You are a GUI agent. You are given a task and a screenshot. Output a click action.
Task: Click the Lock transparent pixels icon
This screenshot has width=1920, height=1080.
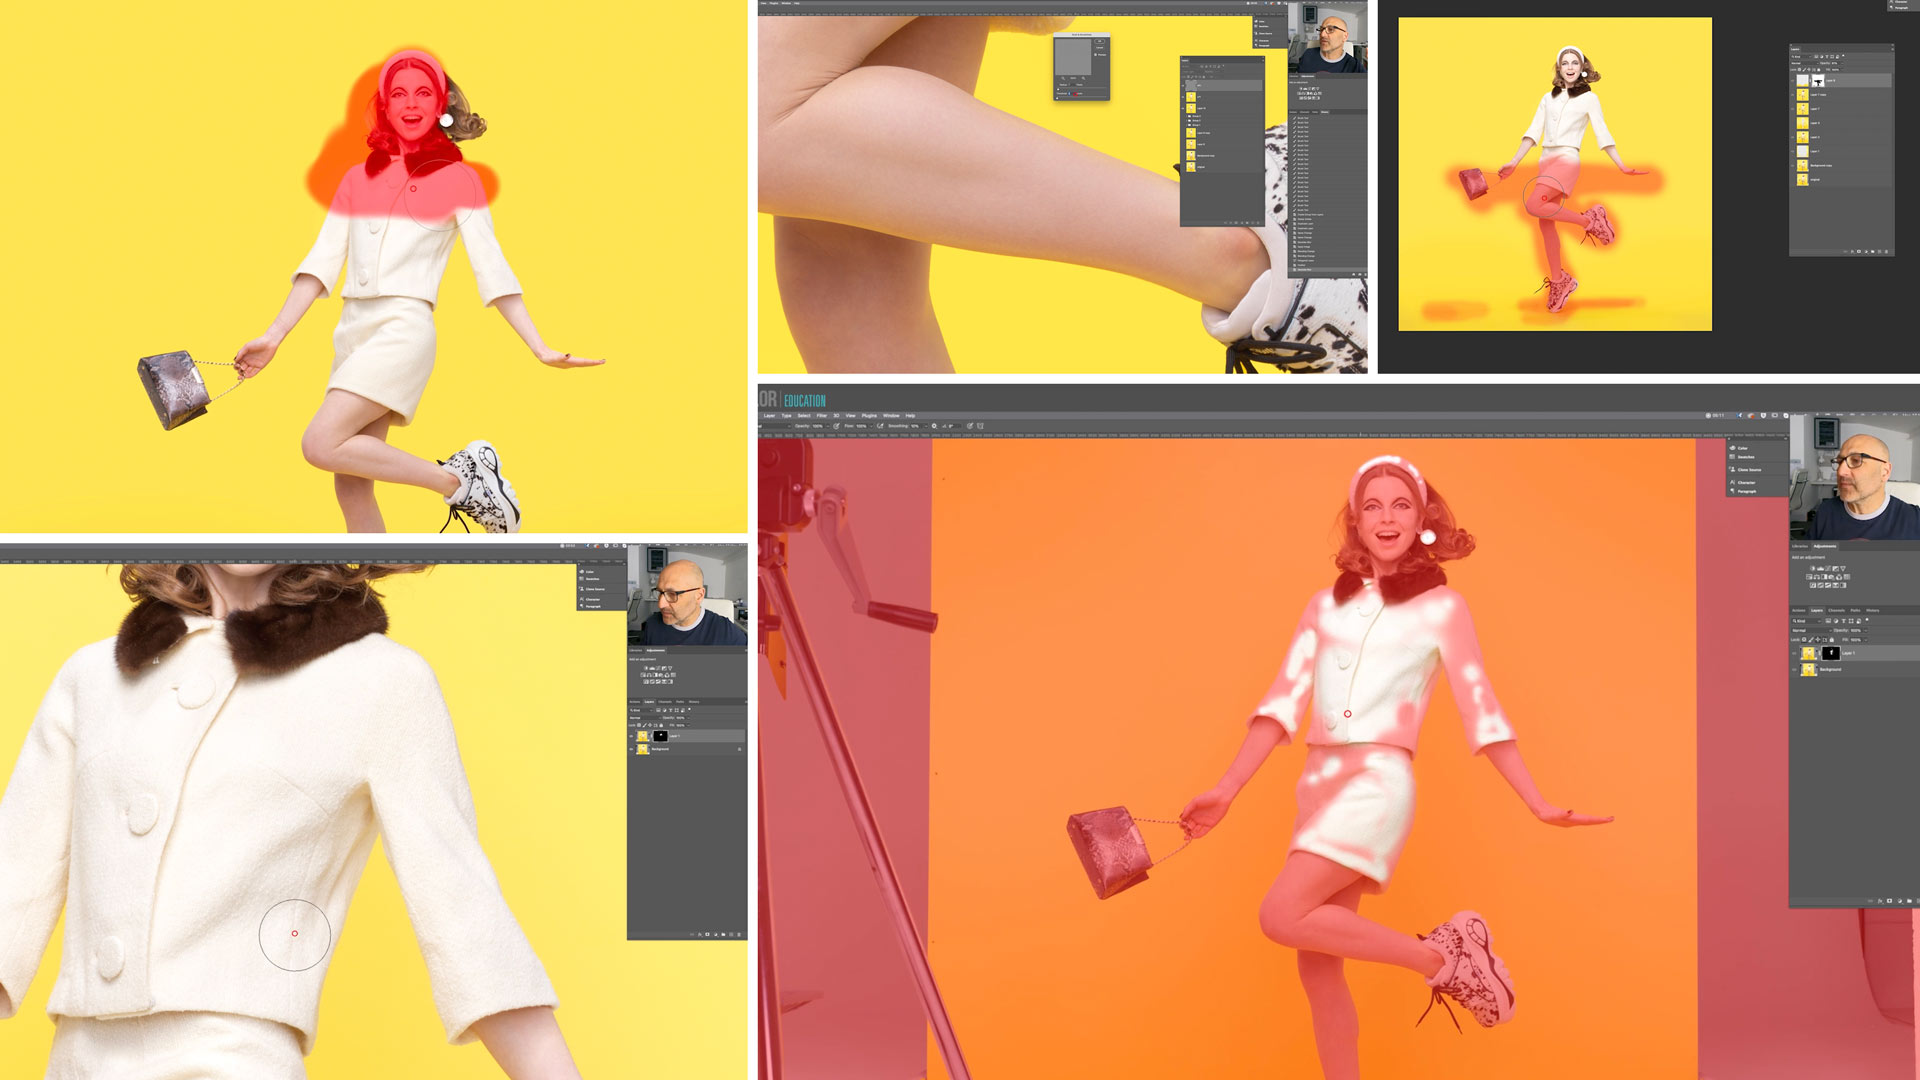(1803, 639)
